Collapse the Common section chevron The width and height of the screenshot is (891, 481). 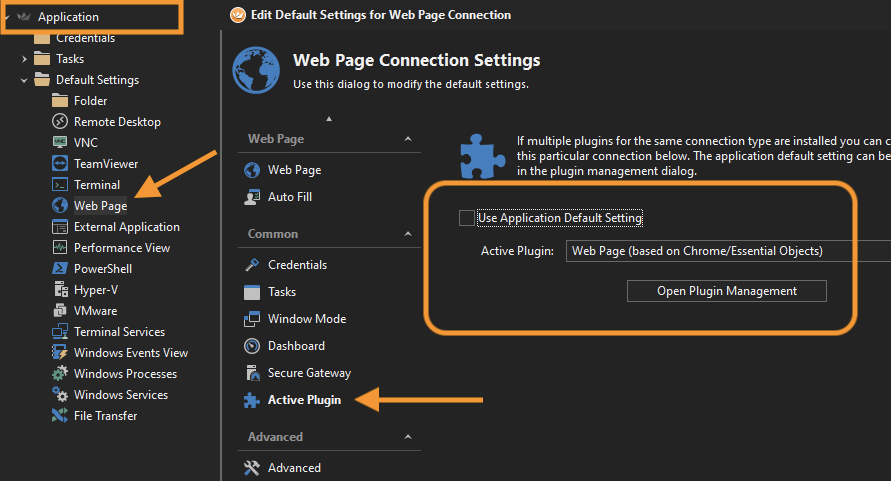pyautogui.click(x=407, y=234)
